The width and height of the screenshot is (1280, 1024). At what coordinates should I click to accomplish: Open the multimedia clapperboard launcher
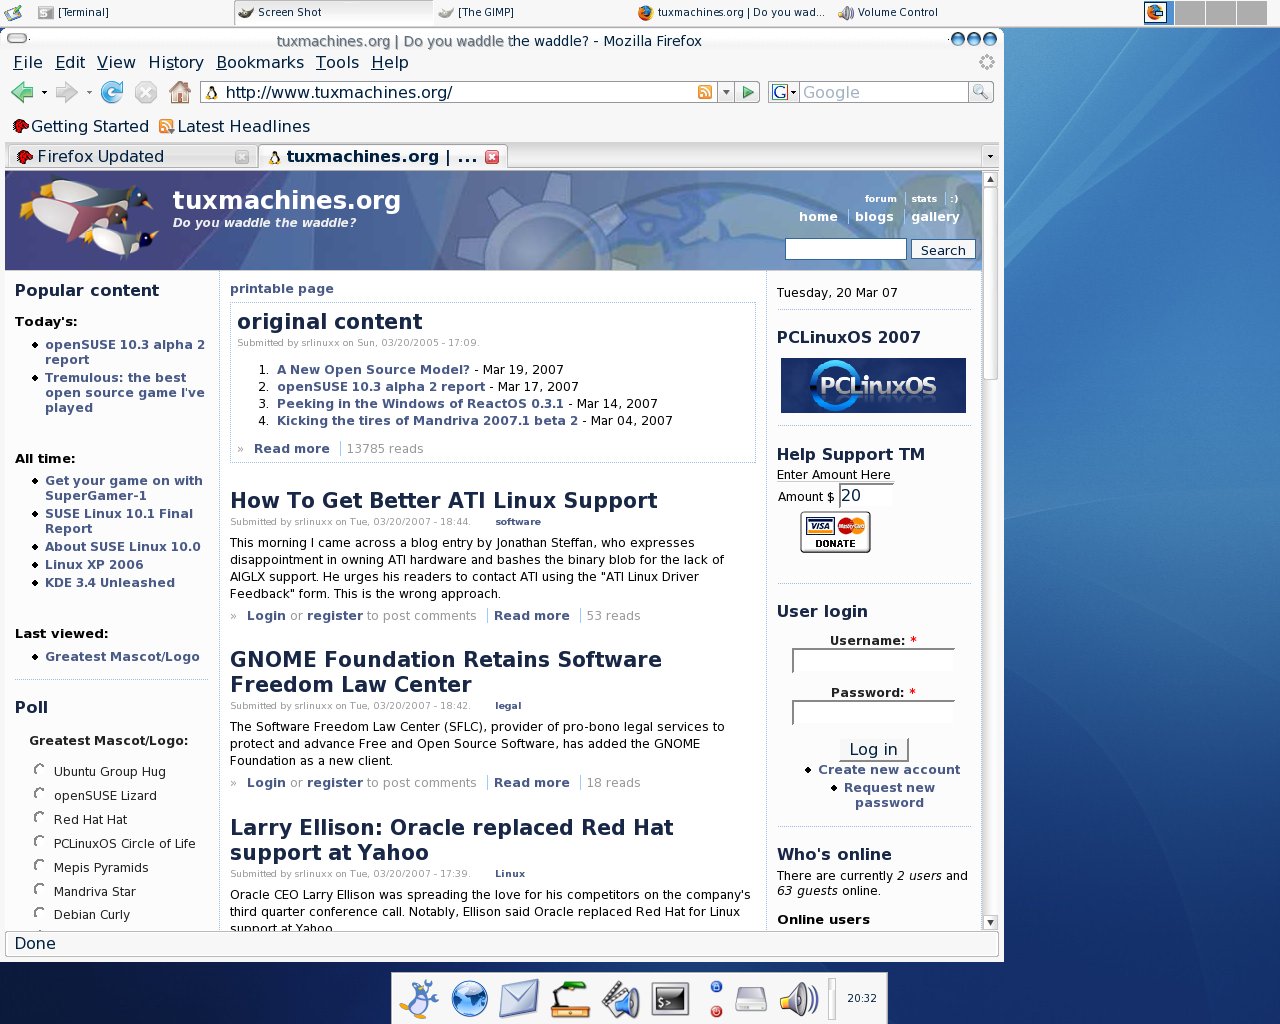[x=620, y=998]
